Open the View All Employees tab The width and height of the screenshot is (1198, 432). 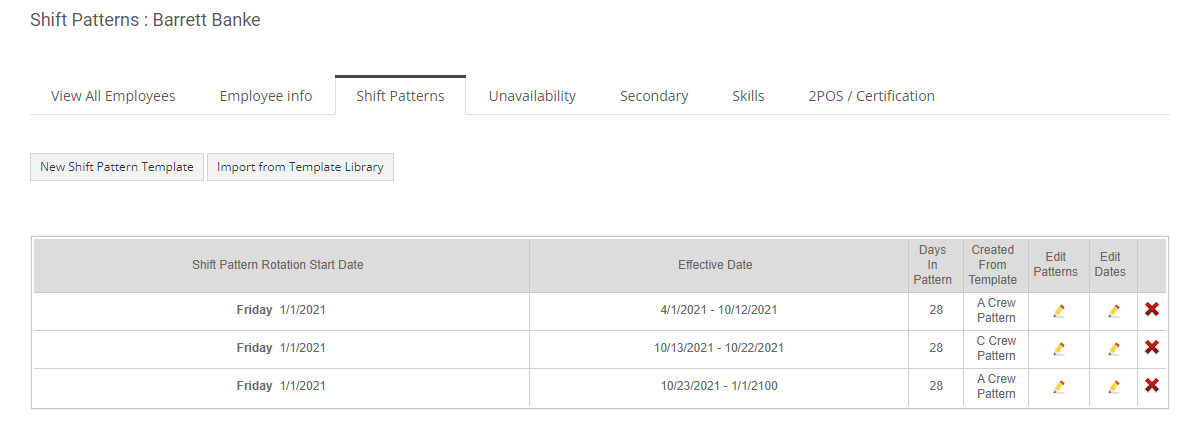point(113,96)
